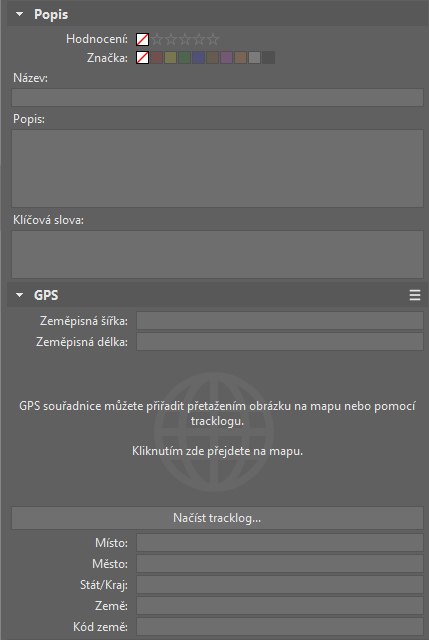429x640 pixels.
Task: Set rating to three stars
Action: (x=185, y=40)
